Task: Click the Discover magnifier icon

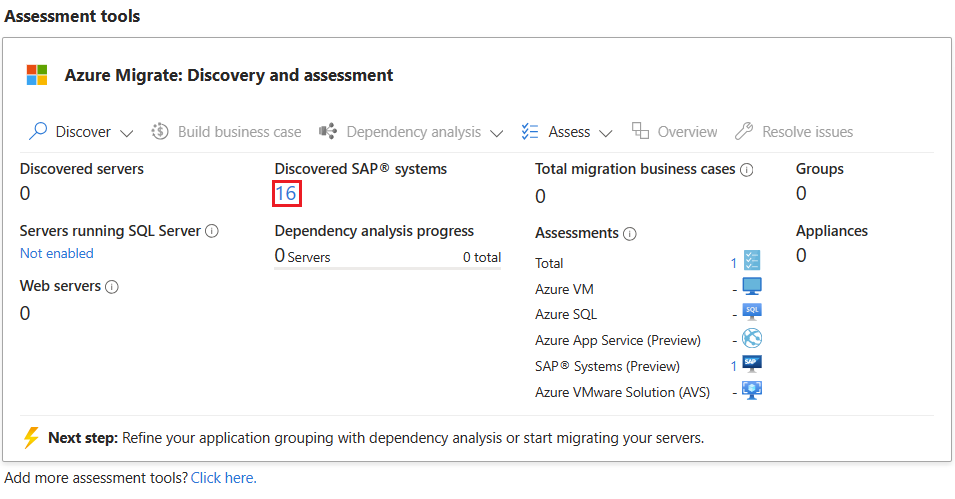Action: click(38, 132)
